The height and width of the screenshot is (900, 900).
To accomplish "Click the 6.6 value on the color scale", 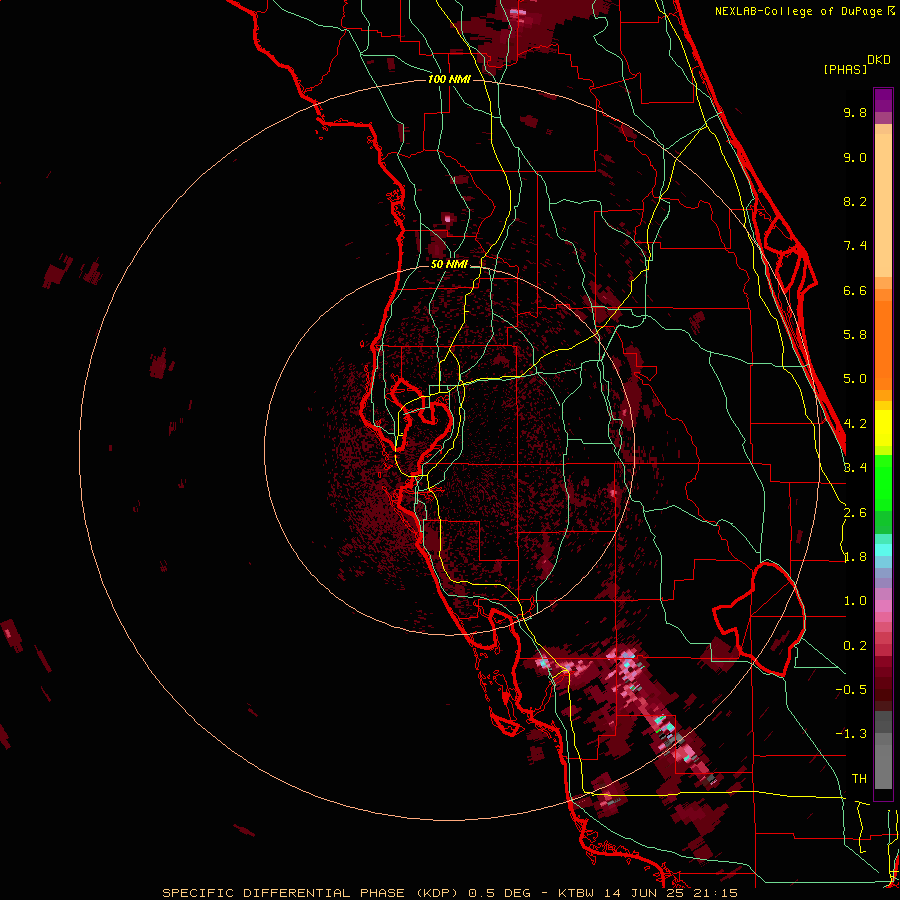I will click(x=855, y=290).
